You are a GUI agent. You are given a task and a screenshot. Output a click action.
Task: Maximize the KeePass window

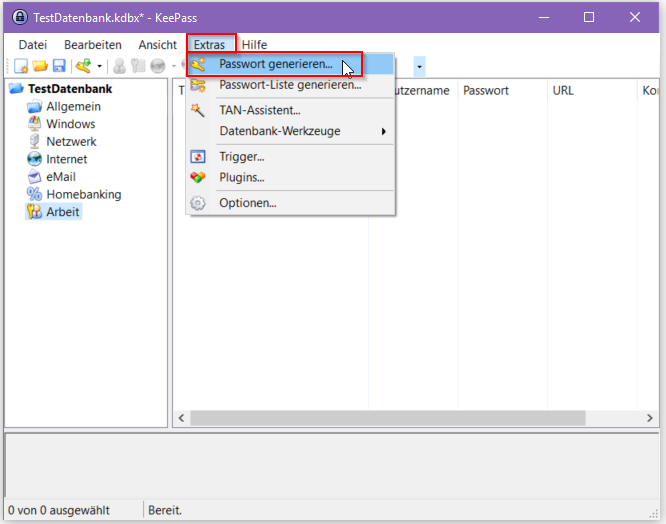tap(589, 17)
